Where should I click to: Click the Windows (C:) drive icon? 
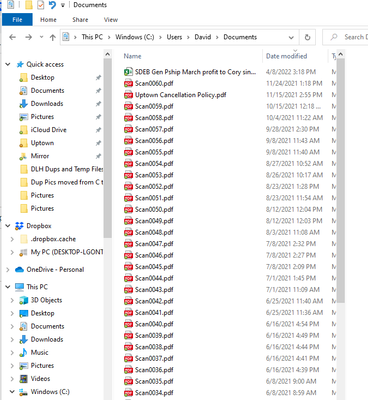[23, 392]
